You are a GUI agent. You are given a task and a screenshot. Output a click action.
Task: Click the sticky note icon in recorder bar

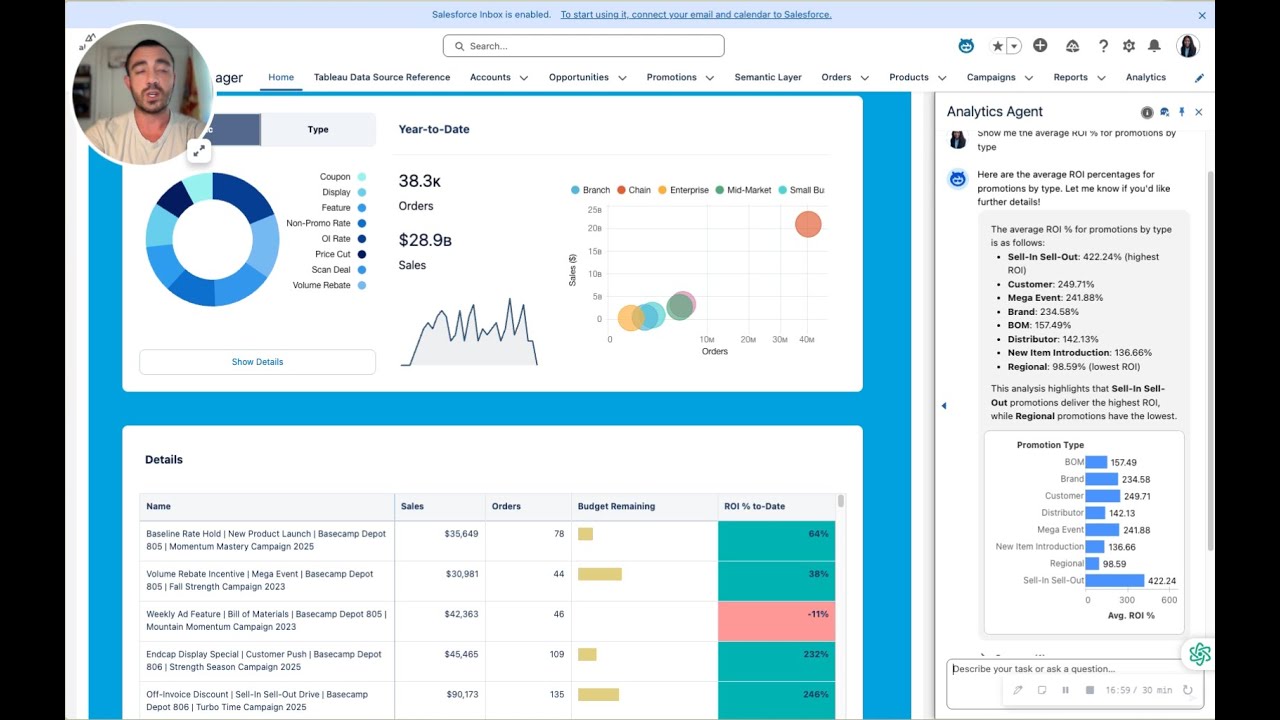click(1042, 690)
